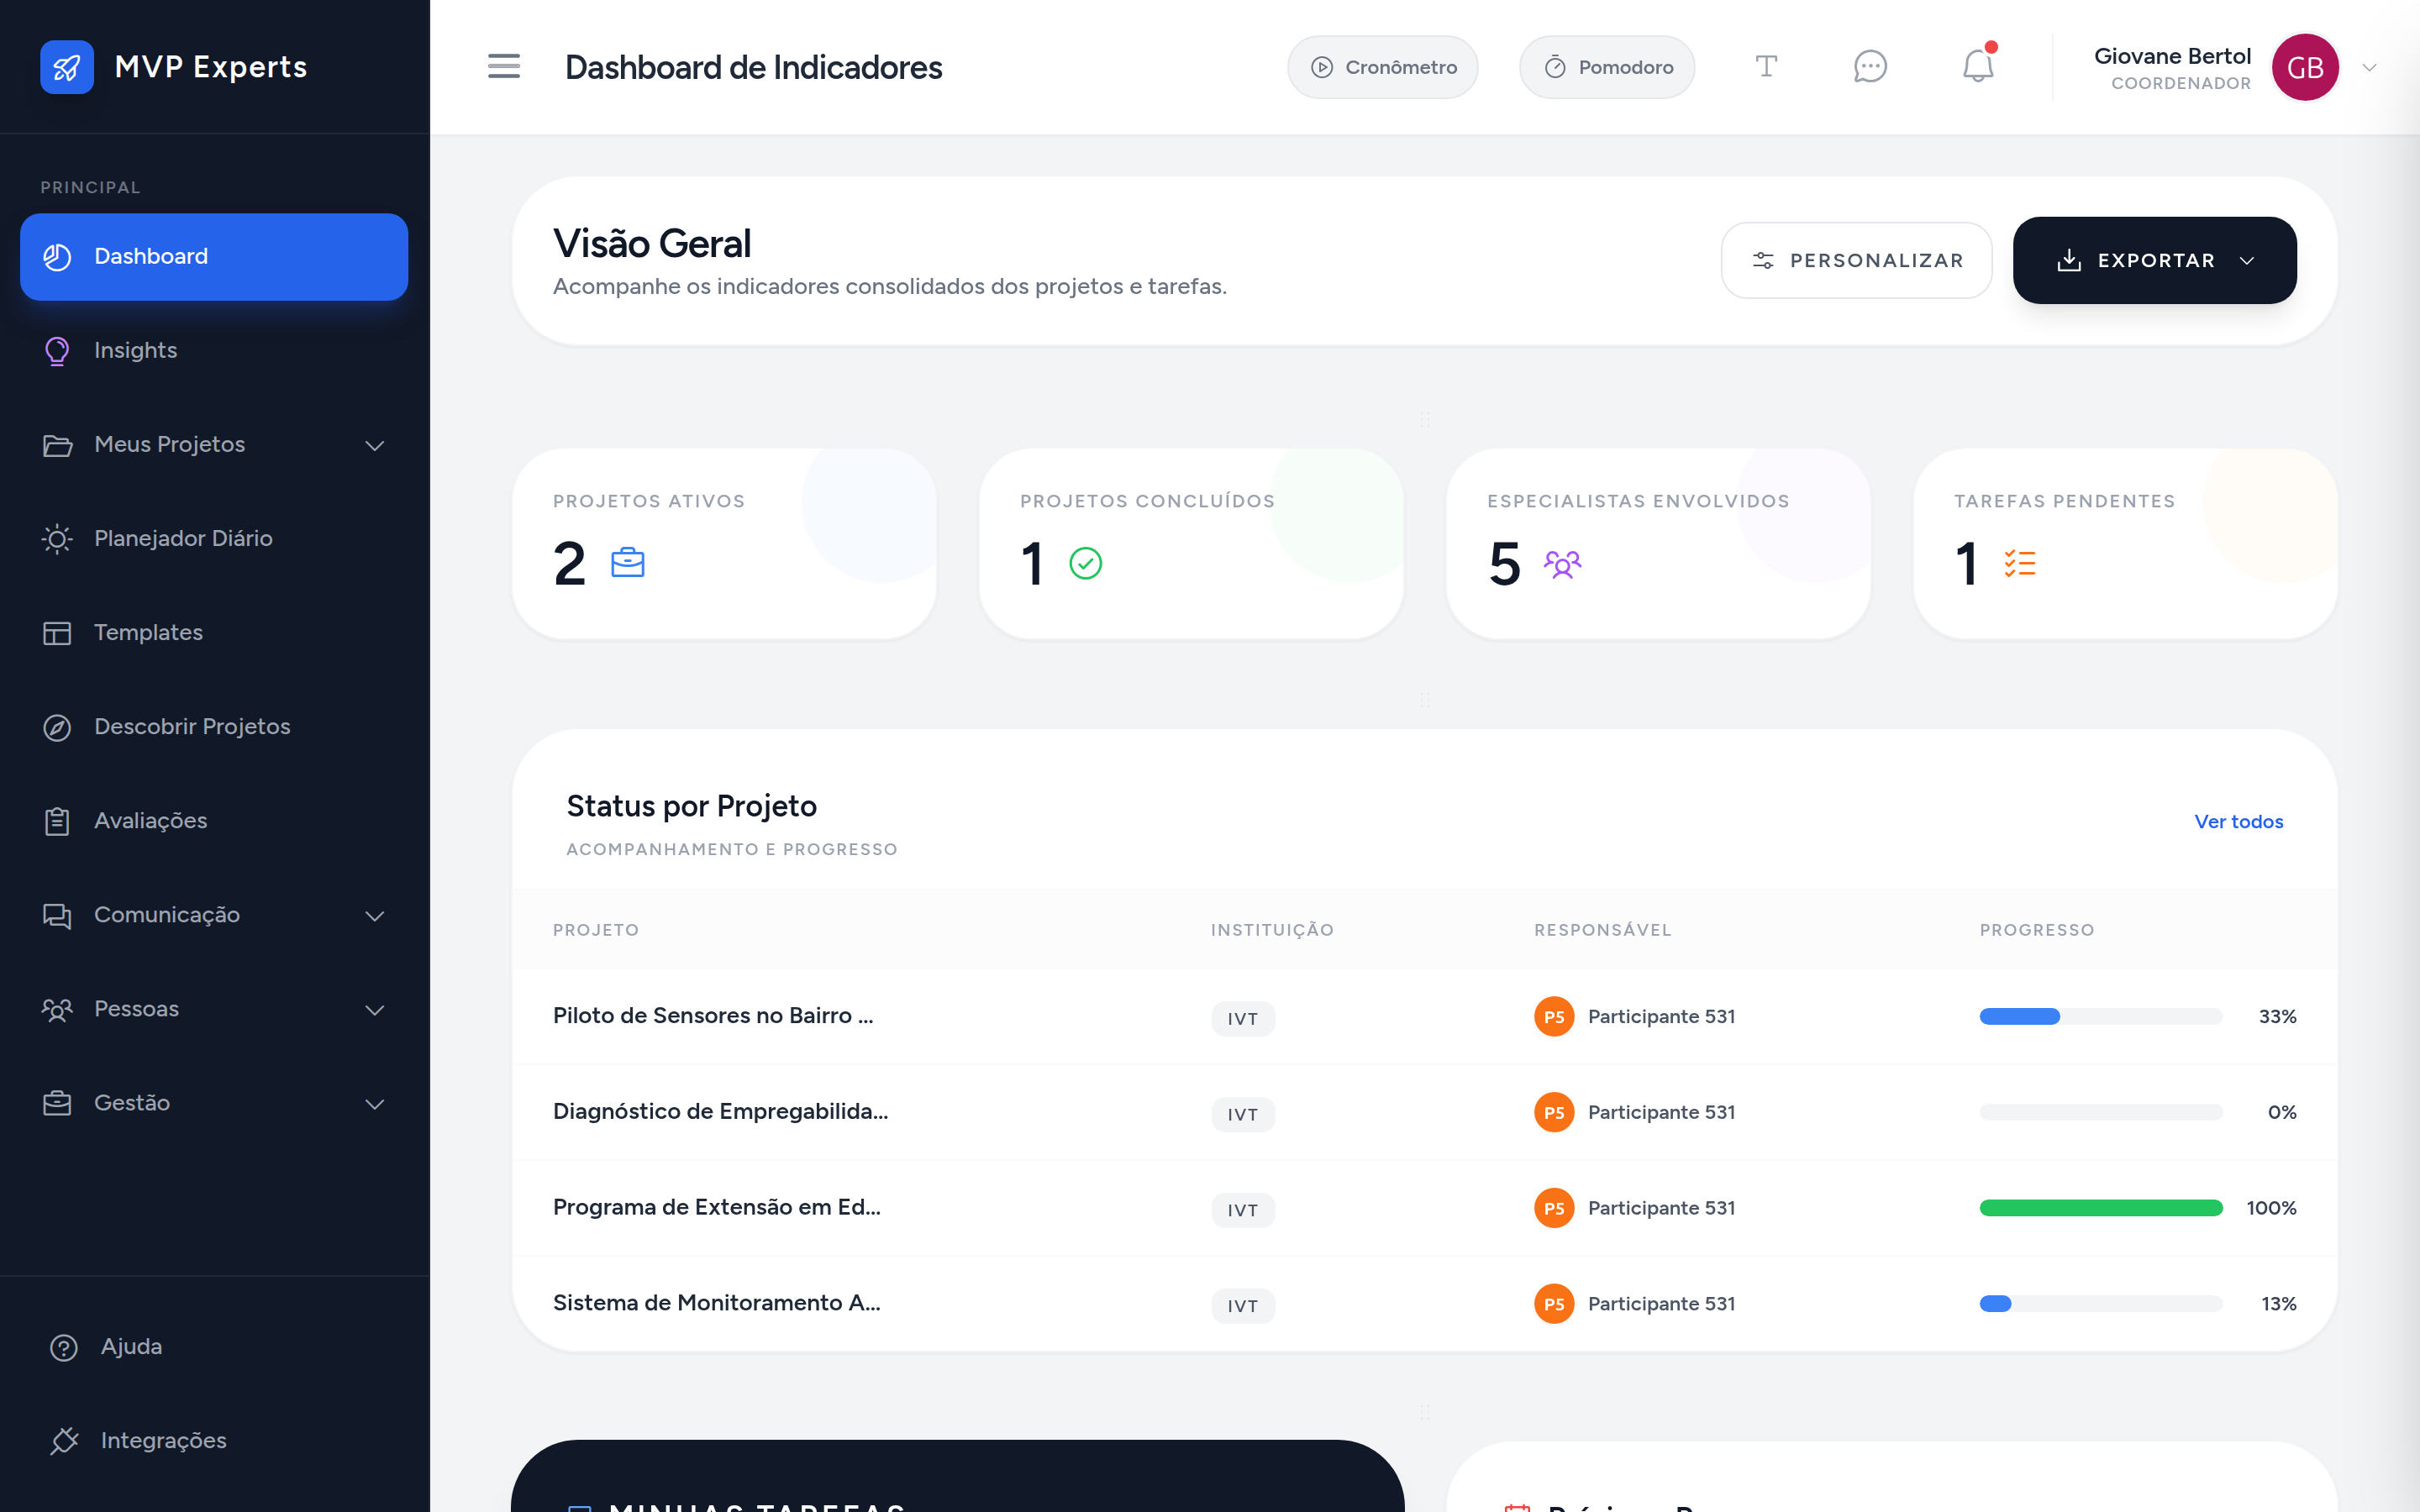Open Integrações in the sidebar
2420x1512 pixels.
pyautogui.click(x=214, y=1441)
